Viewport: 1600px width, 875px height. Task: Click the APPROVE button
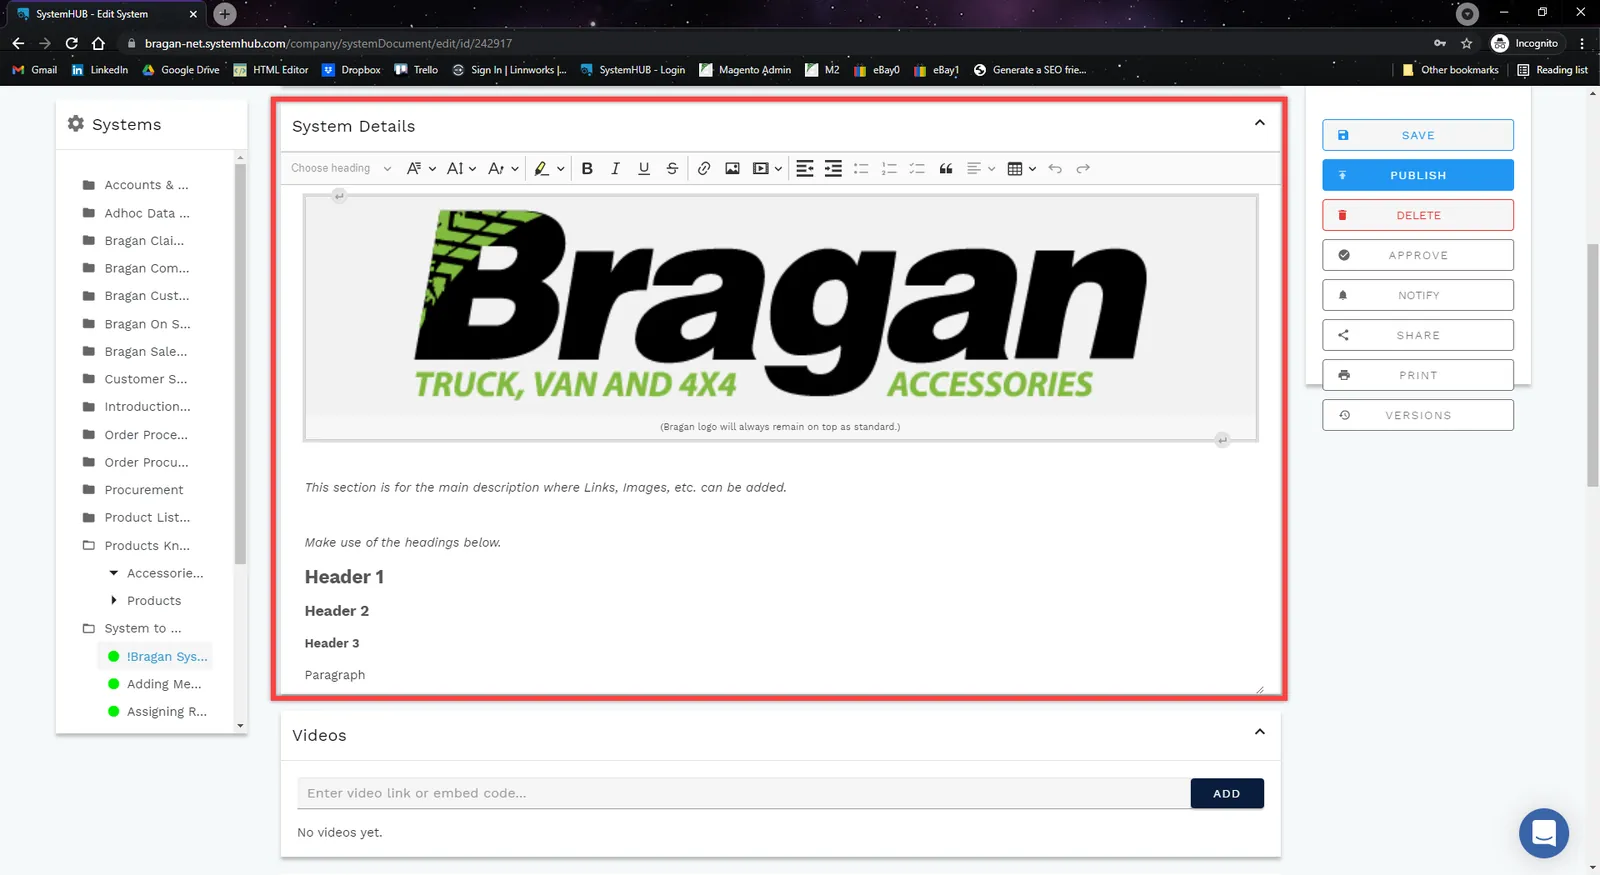click(1418, 255)
